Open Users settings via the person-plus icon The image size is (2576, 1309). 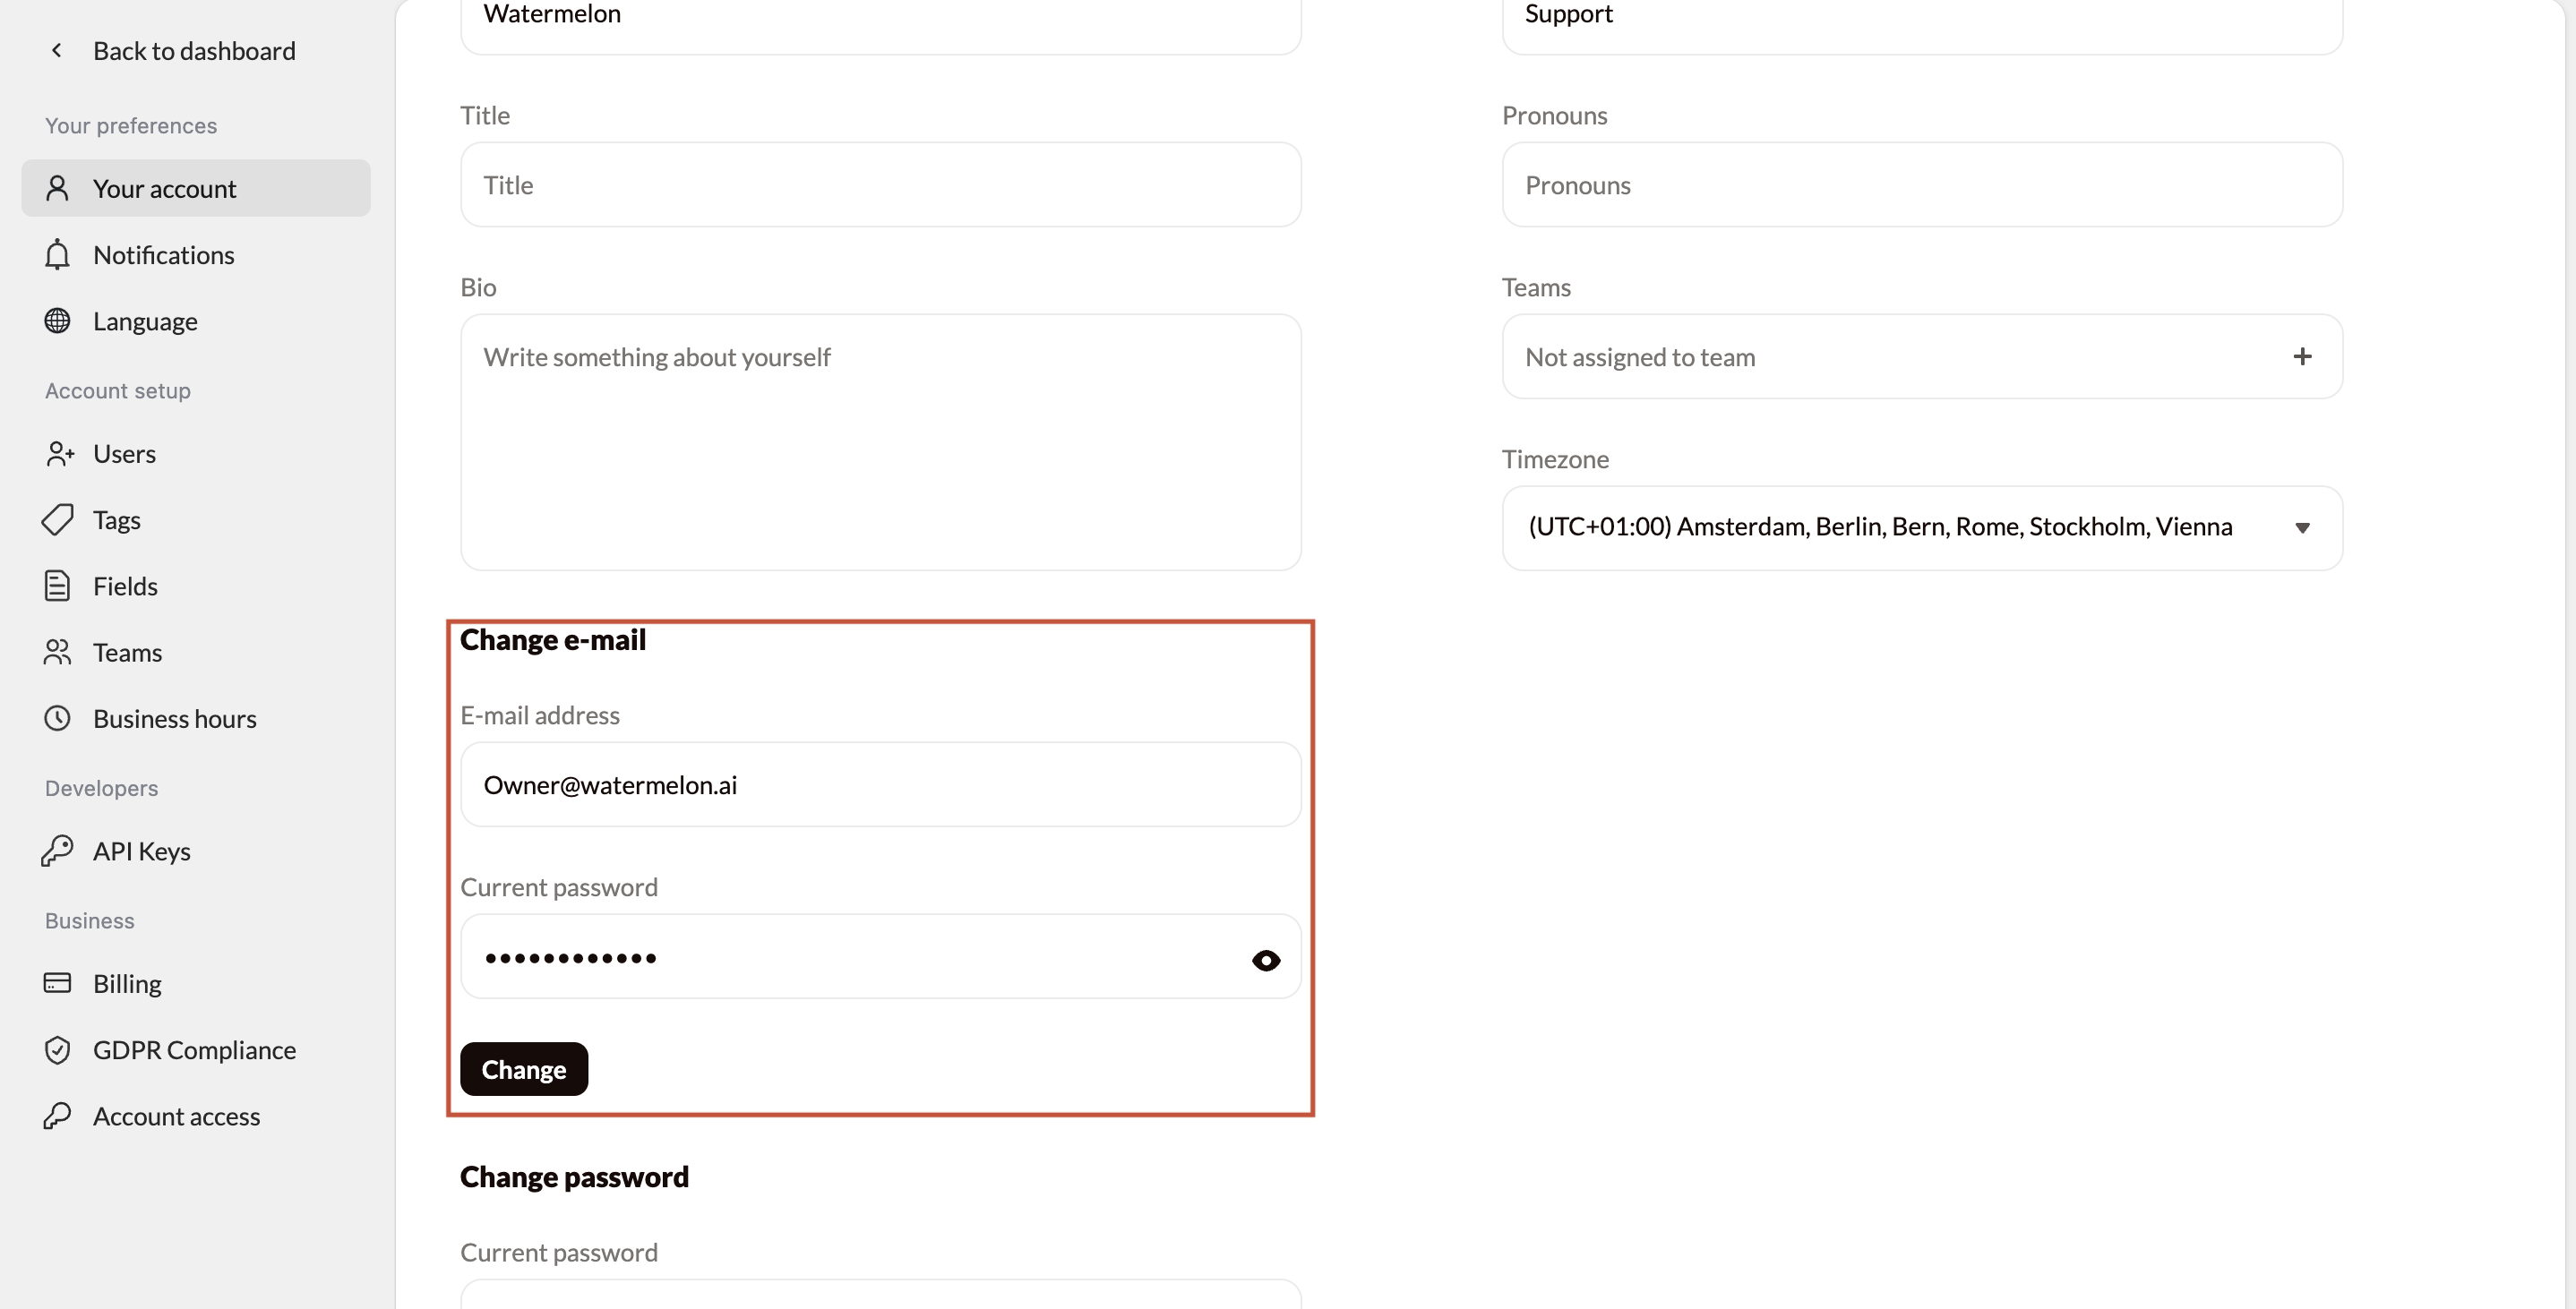pyautogui.click(x=57, y=453)
